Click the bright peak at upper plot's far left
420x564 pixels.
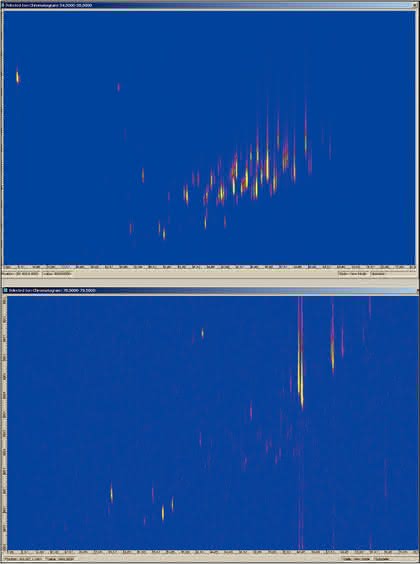click(17, 76)
